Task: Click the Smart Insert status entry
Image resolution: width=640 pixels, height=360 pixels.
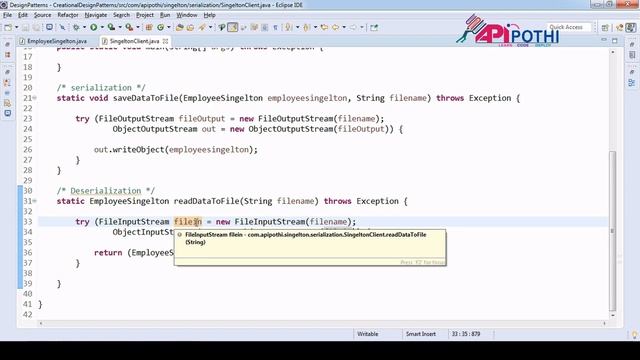Action: pyautogui.click(x=421, y=334)
